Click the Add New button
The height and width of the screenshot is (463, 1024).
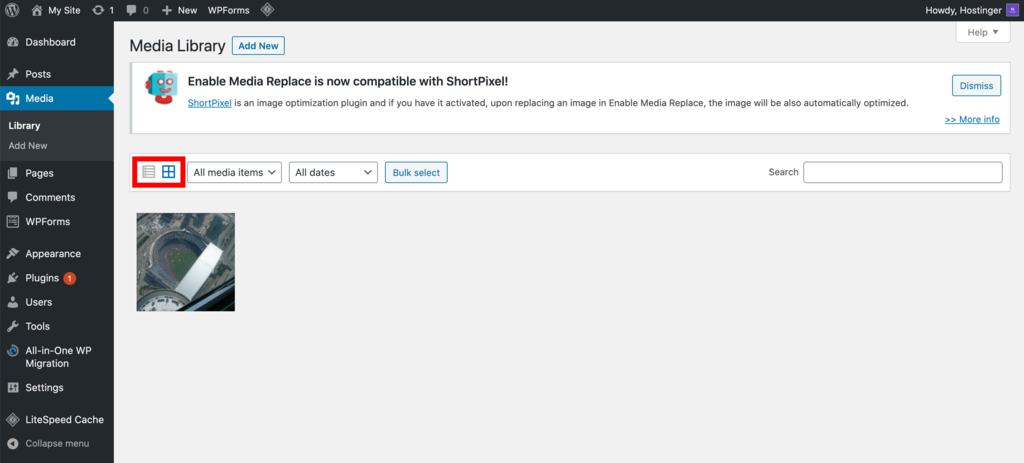click(258, 46)
